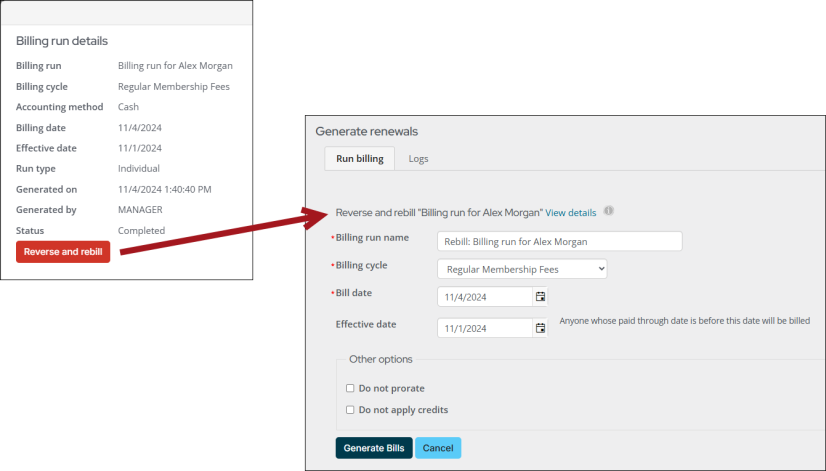Screen dimensions: 826x471
Task: Tick the Do not apply credits checkbox
Action: (350, 410)
